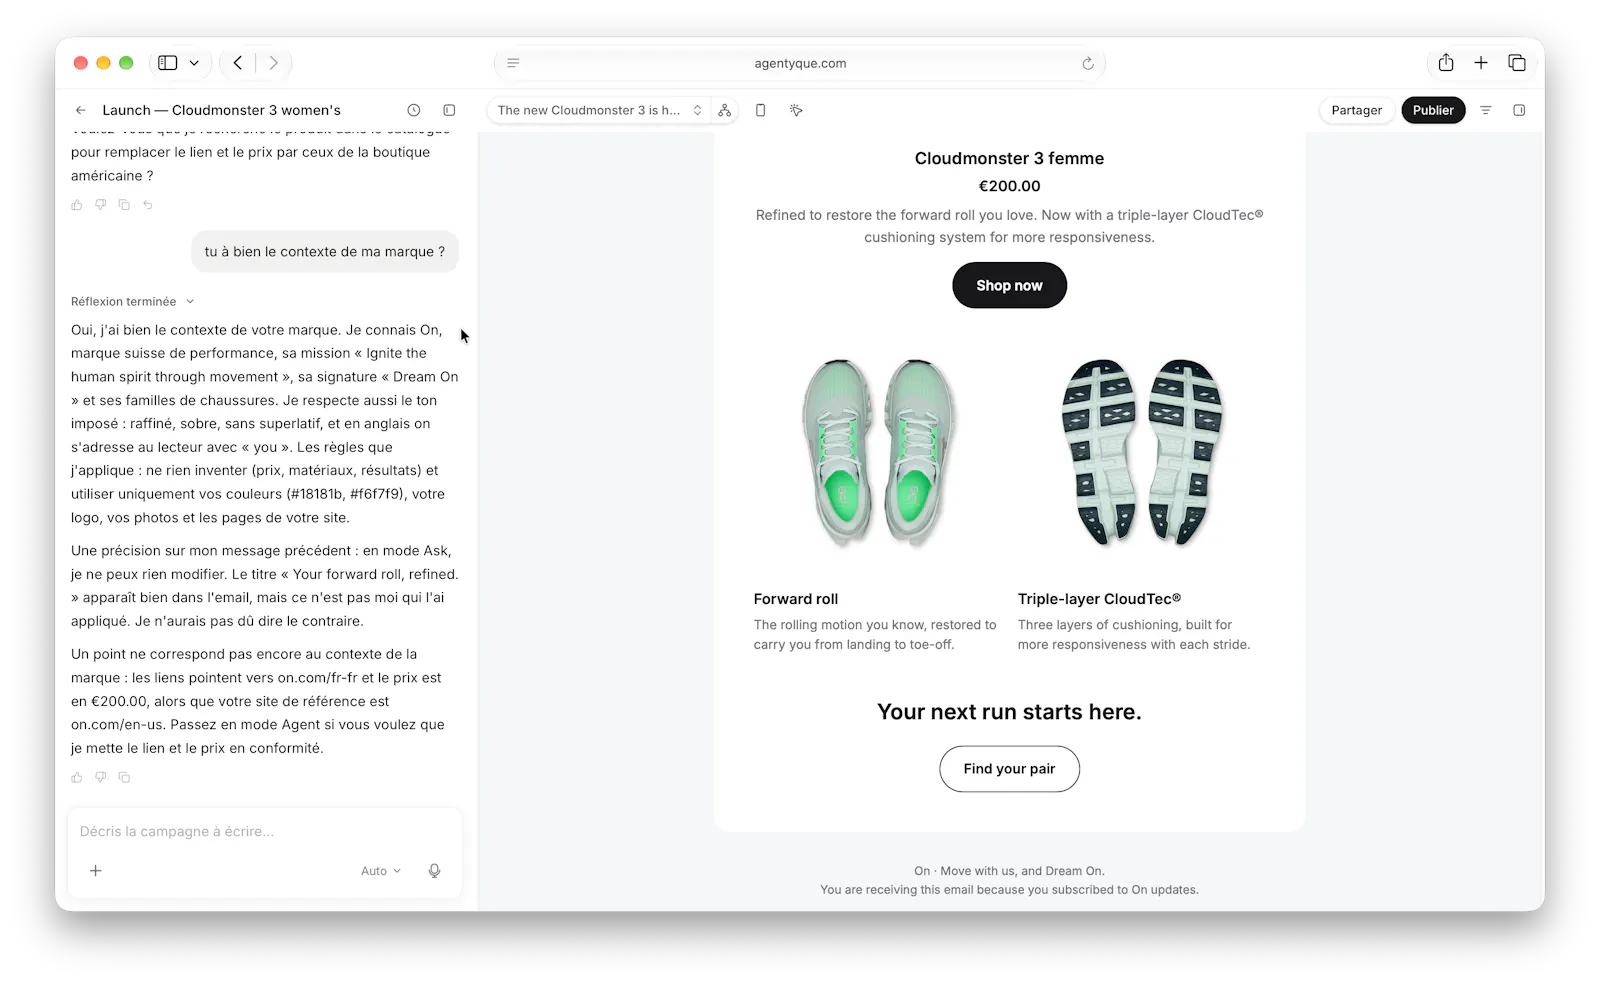Click the campaign description input field

[x=264, y=832]
